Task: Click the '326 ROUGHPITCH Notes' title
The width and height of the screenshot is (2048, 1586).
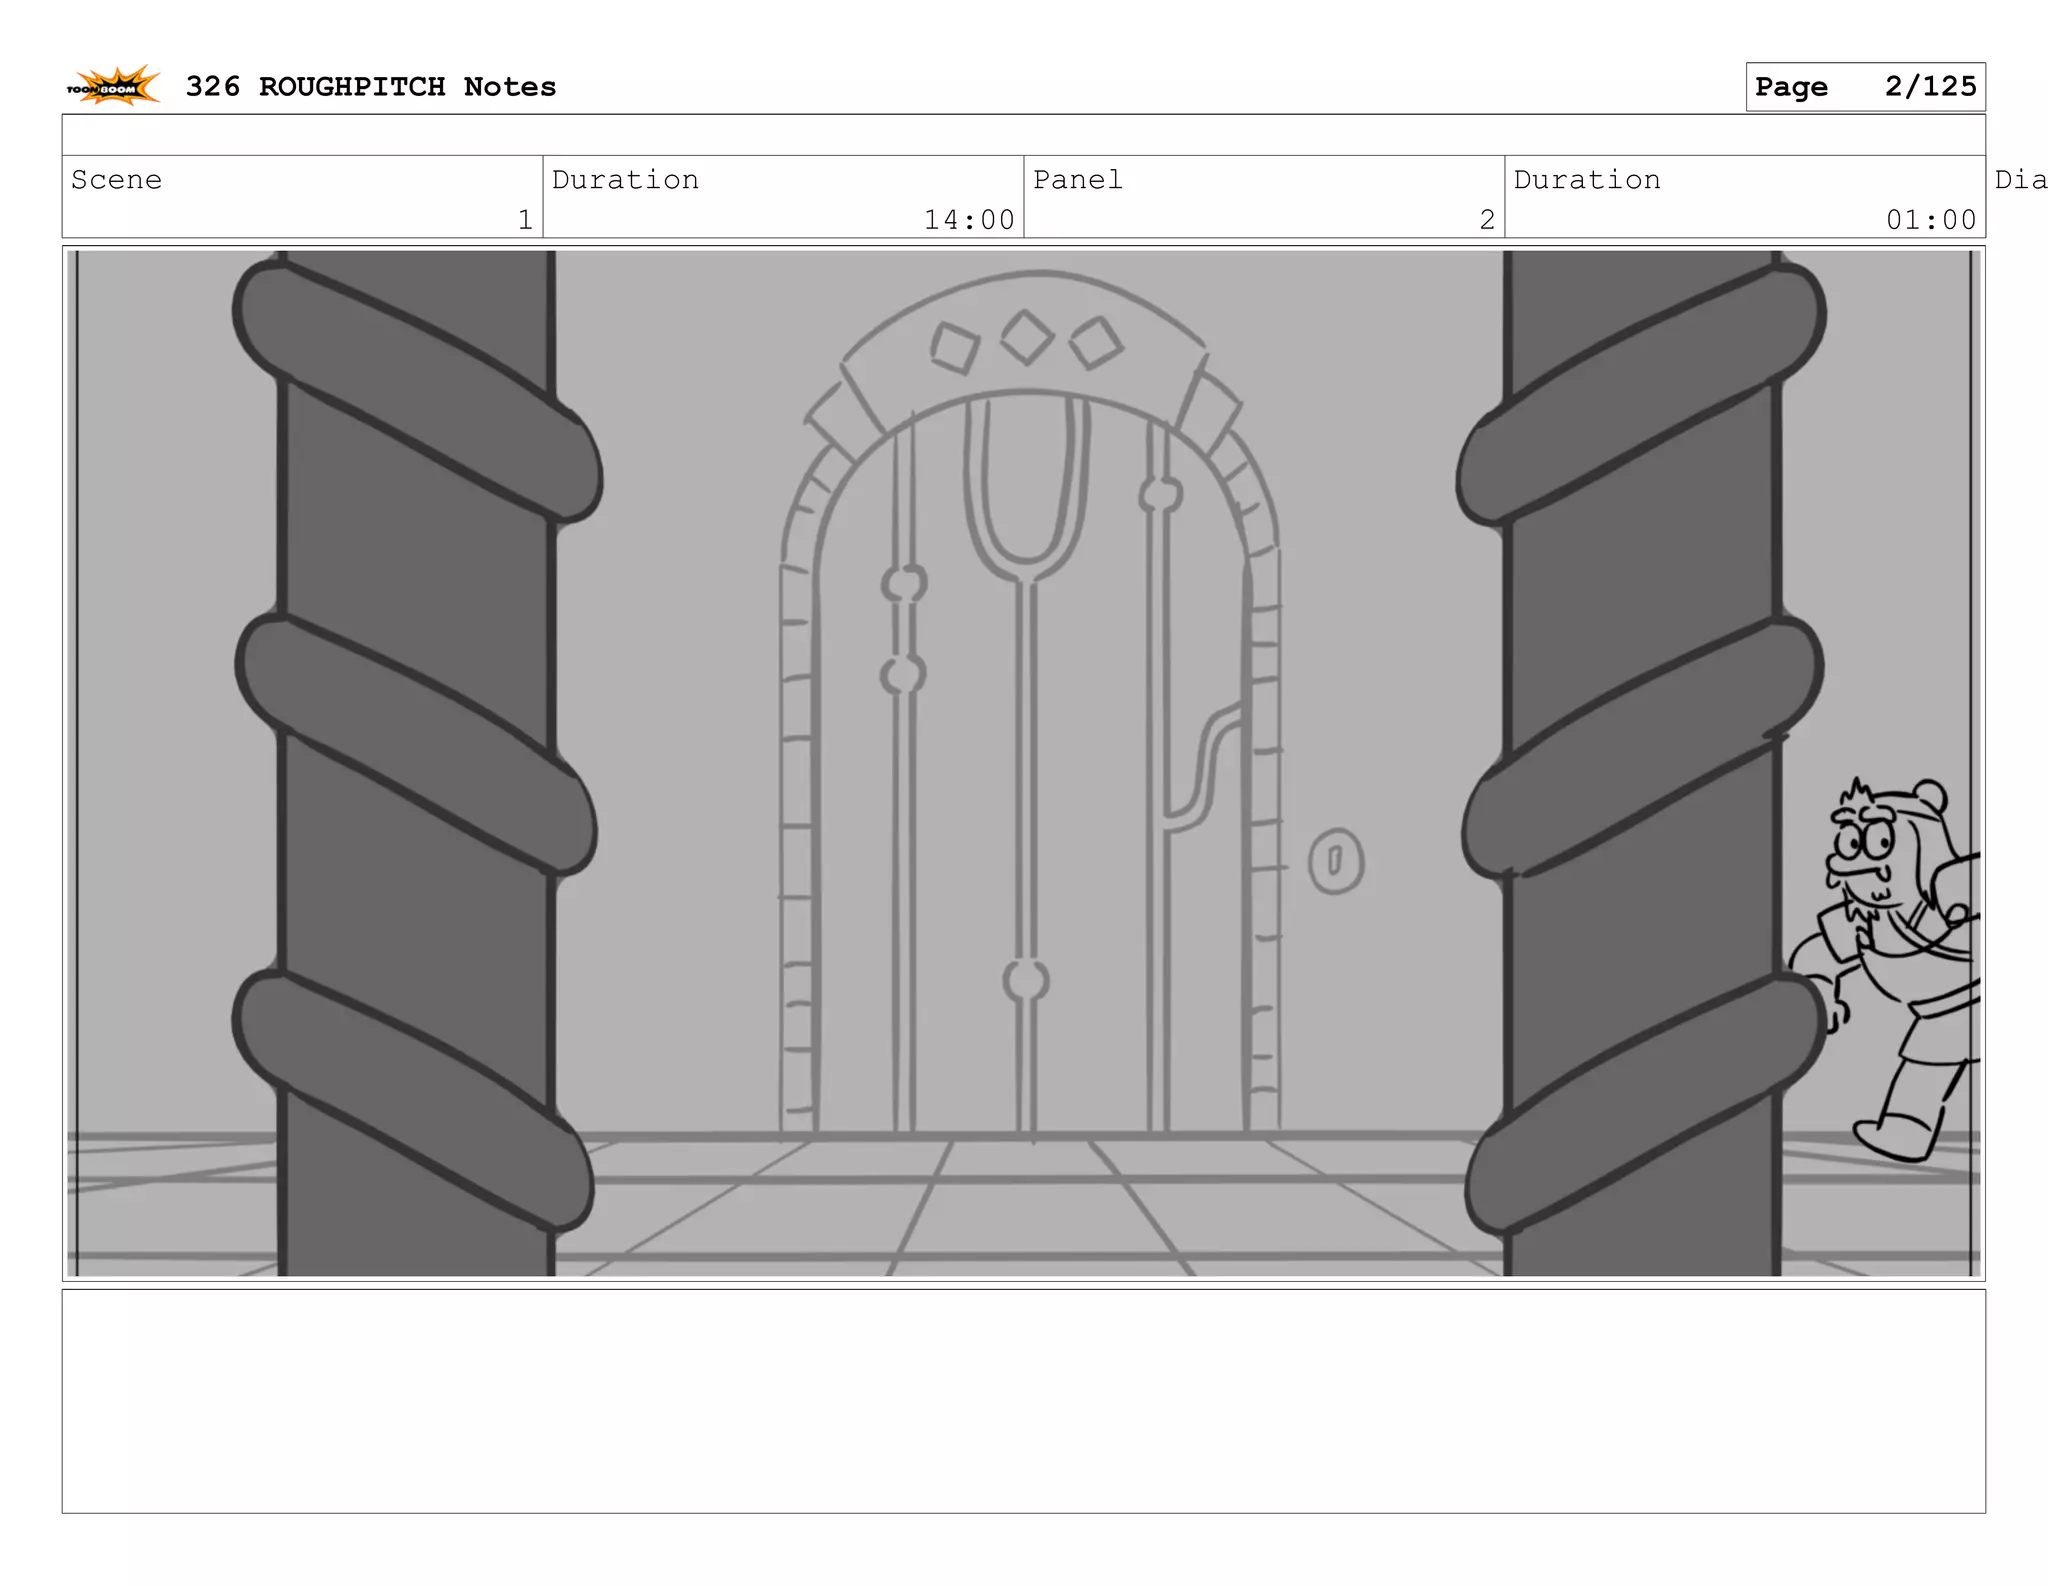Action: (x=370, y=87)
